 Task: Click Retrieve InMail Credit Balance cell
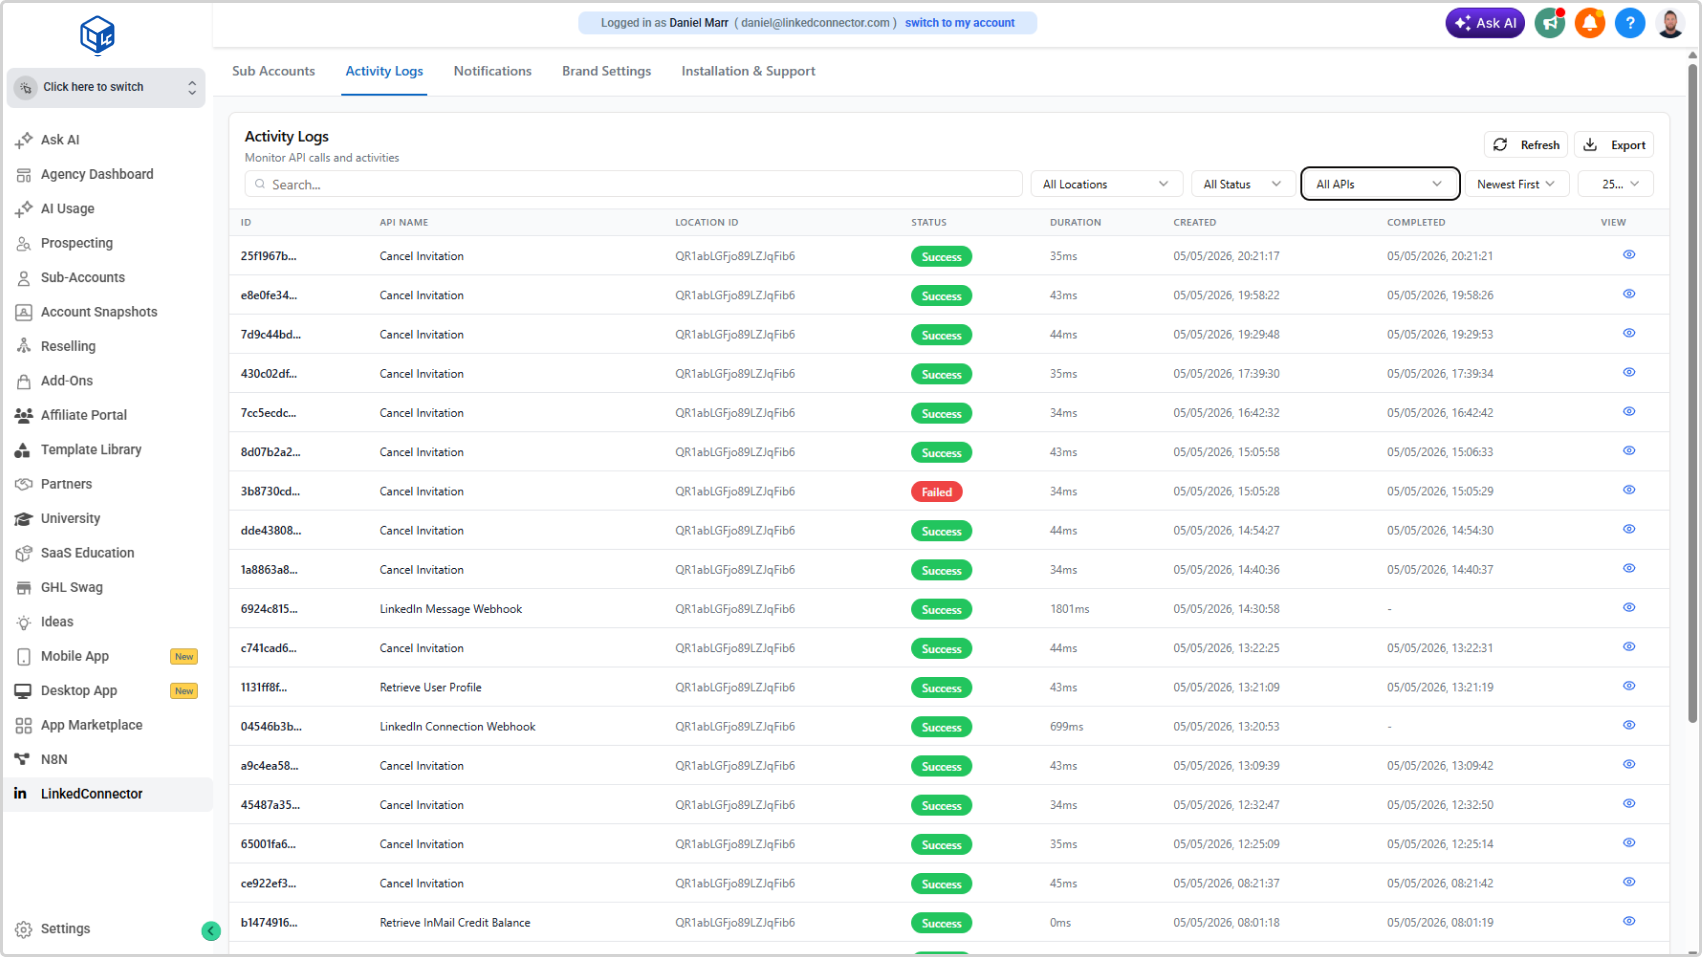(455, 923)
